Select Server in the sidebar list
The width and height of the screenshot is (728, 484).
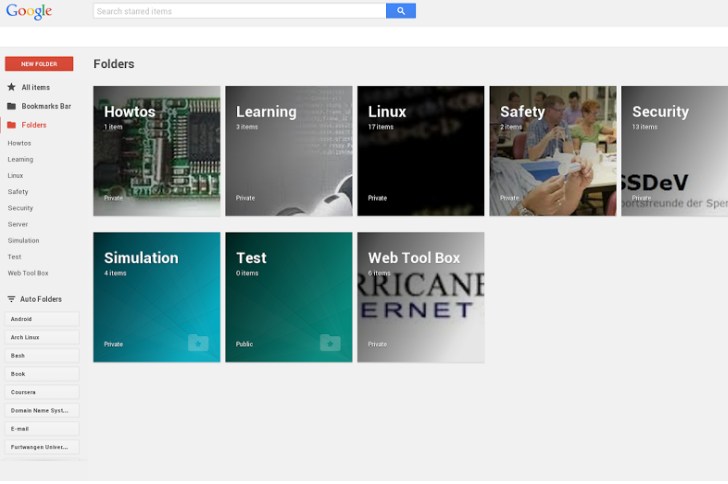(18, 224)
